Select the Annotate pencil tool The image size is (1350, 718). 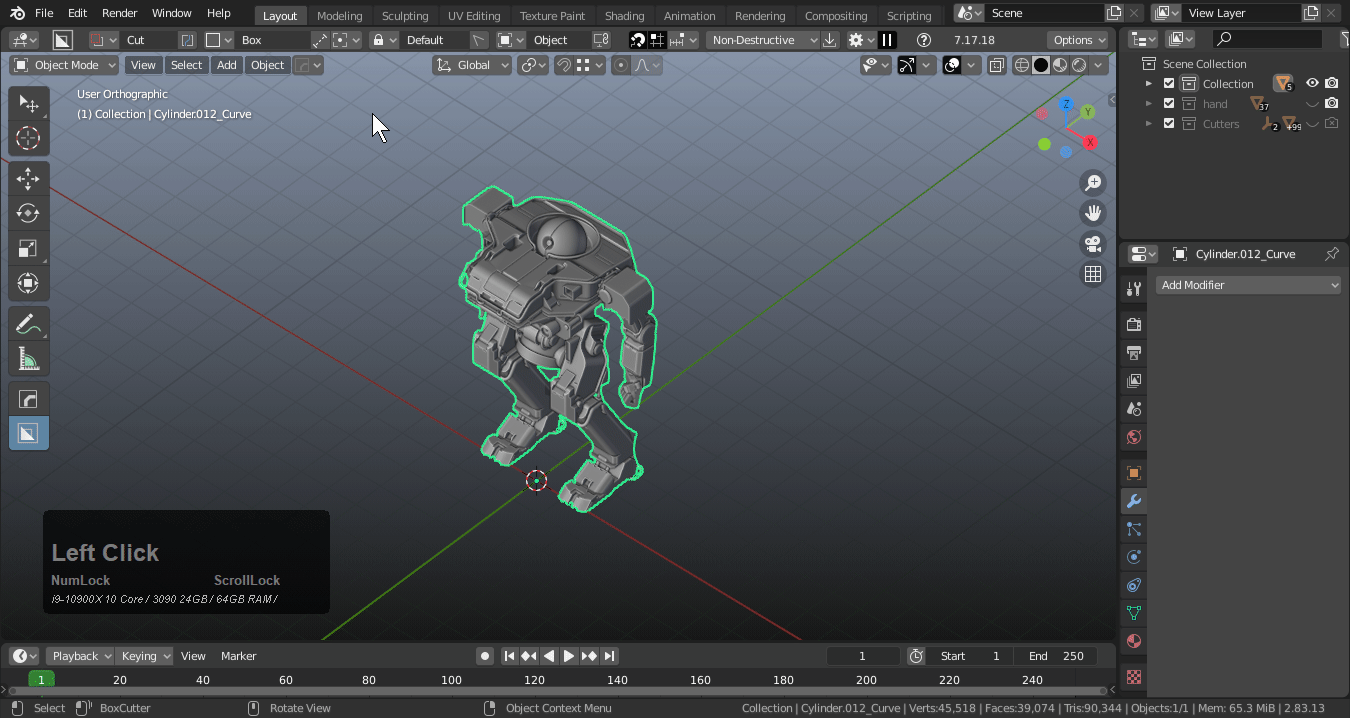[28, 324]
